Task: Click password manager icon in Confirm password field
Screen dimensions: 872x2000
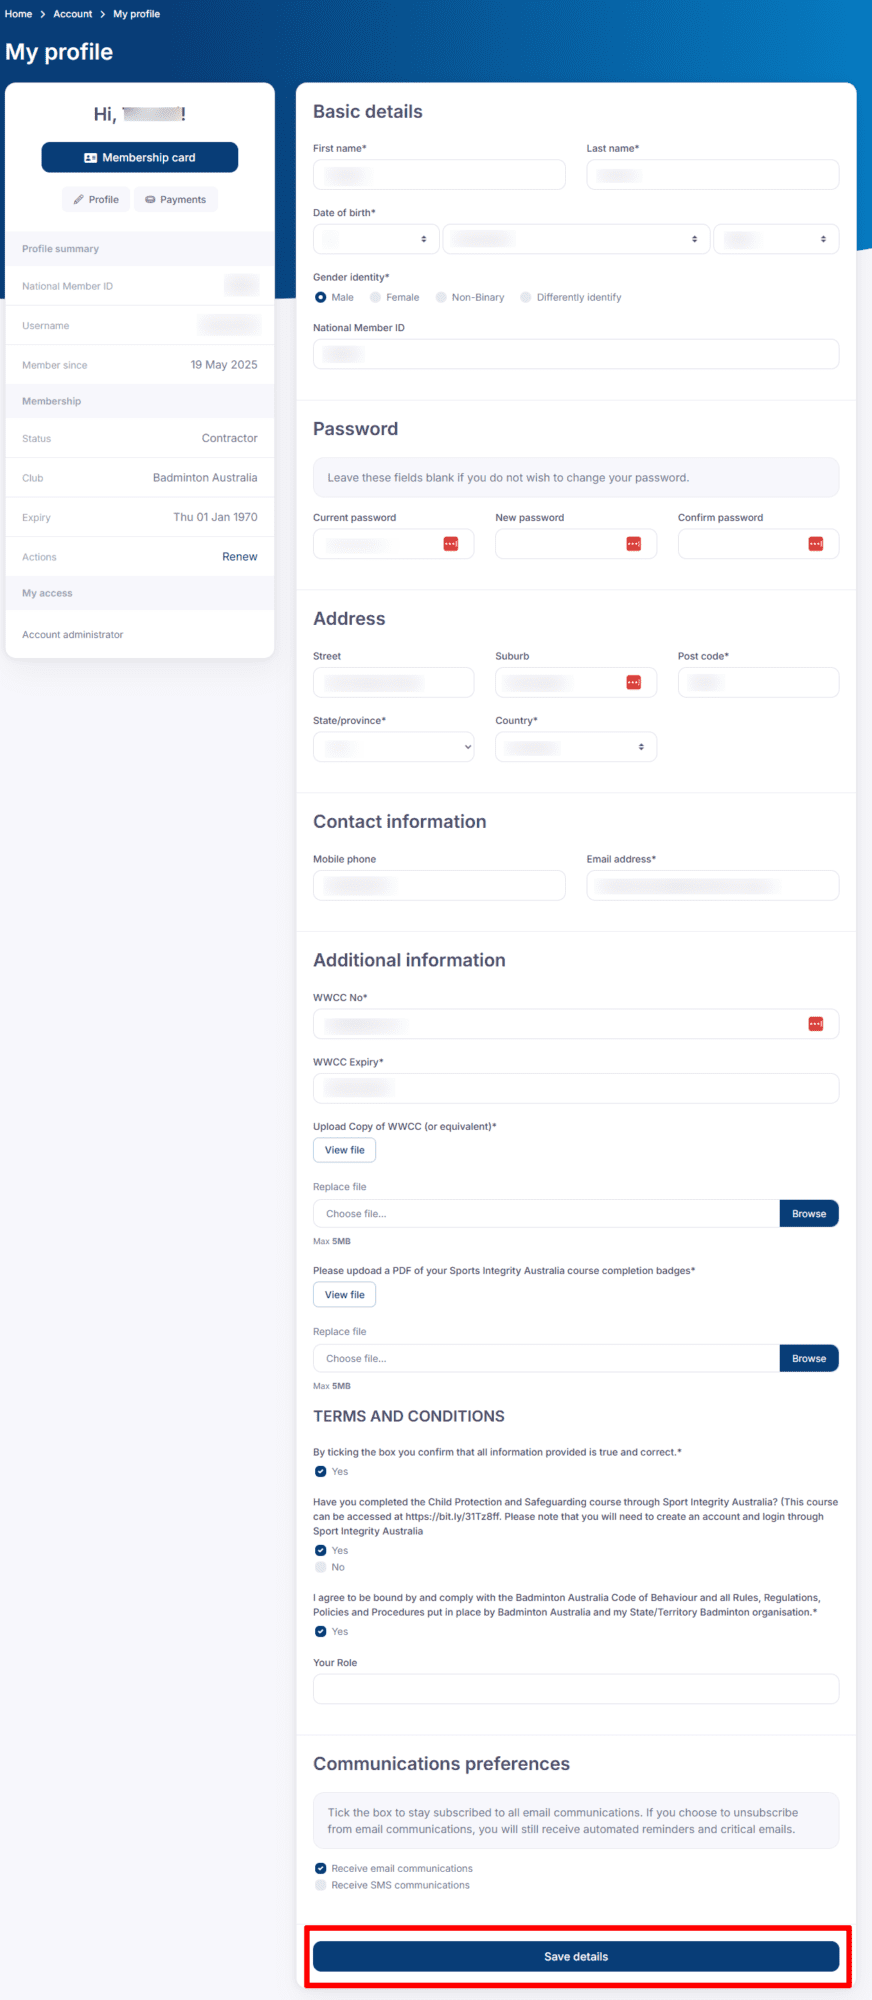Action: point(816,544)
